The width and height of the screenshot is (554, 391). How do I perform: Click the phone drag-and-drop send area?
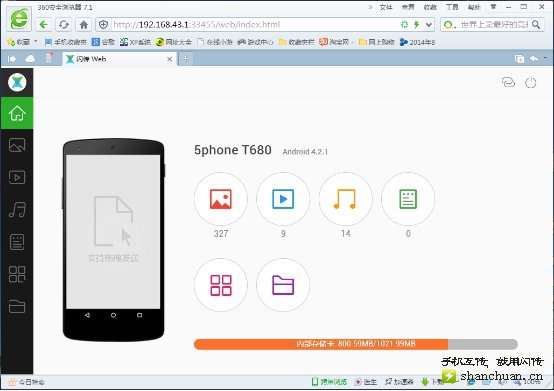[113, 231]
